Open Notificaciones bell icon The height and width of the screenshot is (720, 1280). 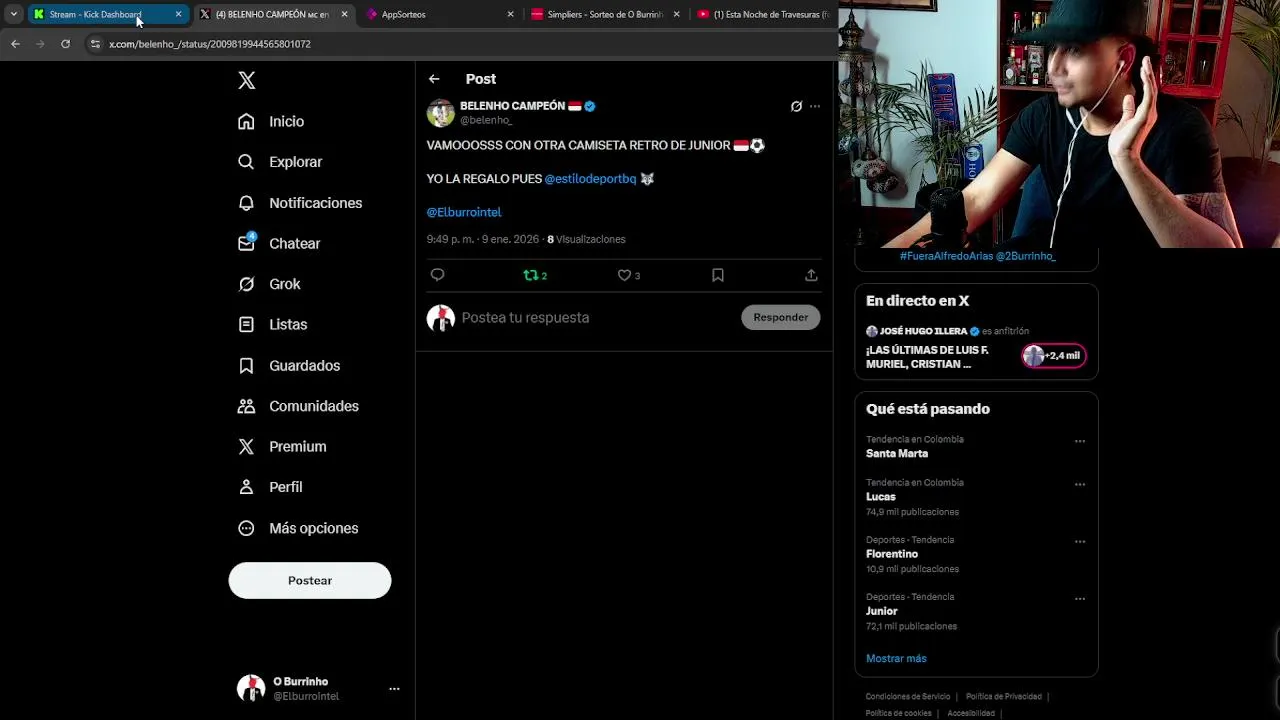coord(246,203)
